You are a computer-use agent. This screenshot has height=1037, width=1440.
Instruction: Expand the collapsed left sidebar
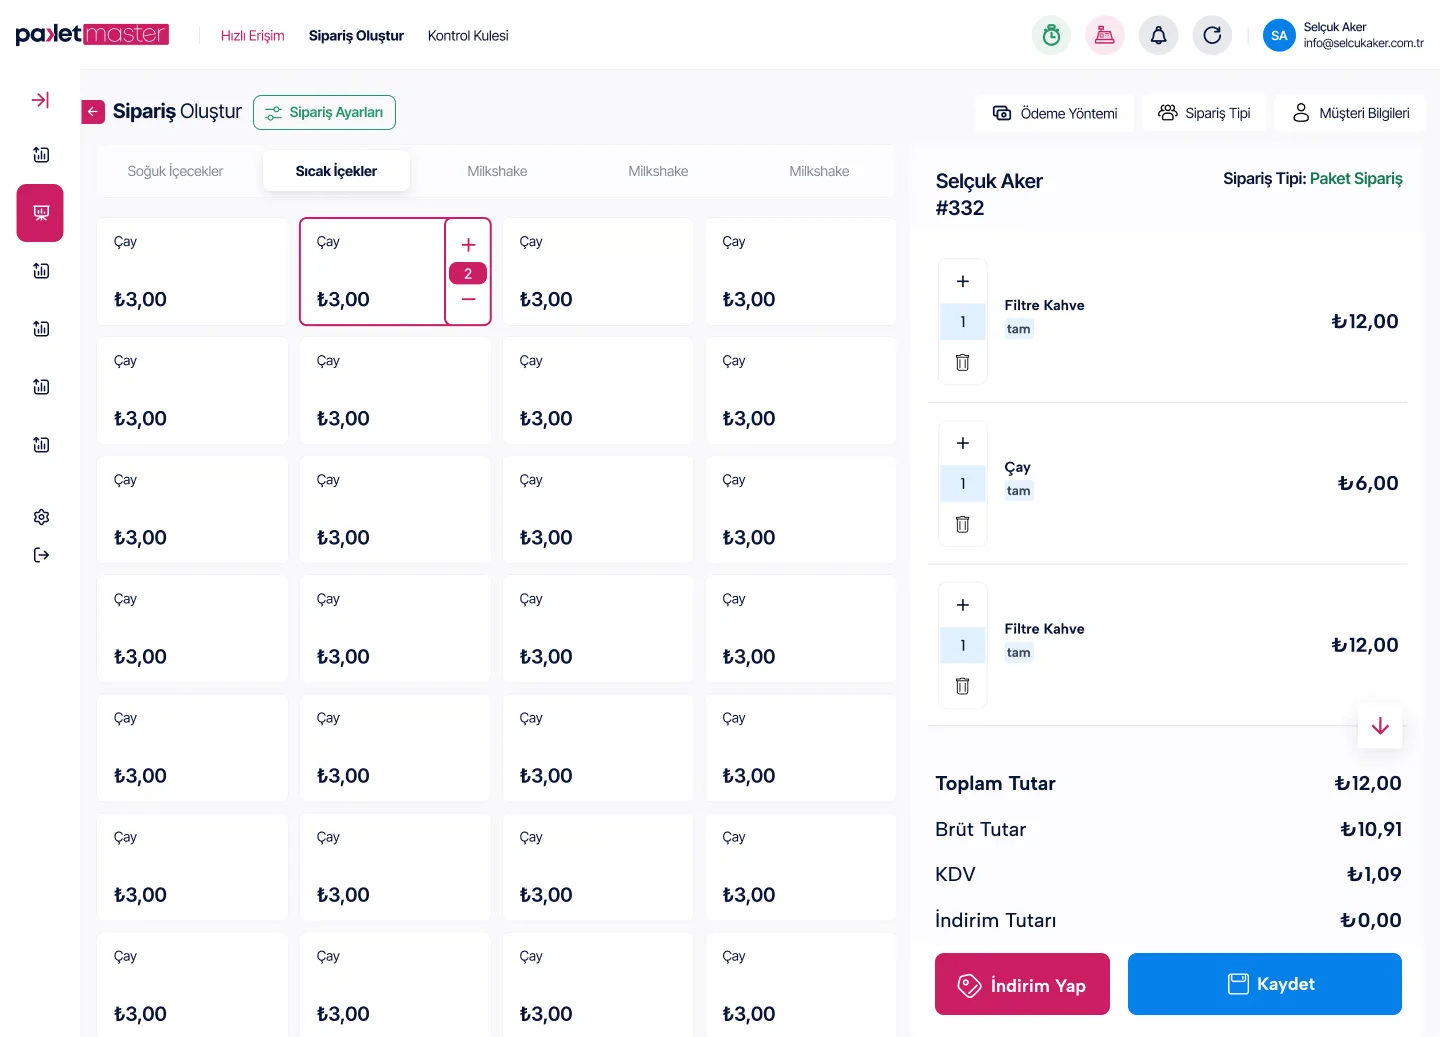[x=40, y=100]
